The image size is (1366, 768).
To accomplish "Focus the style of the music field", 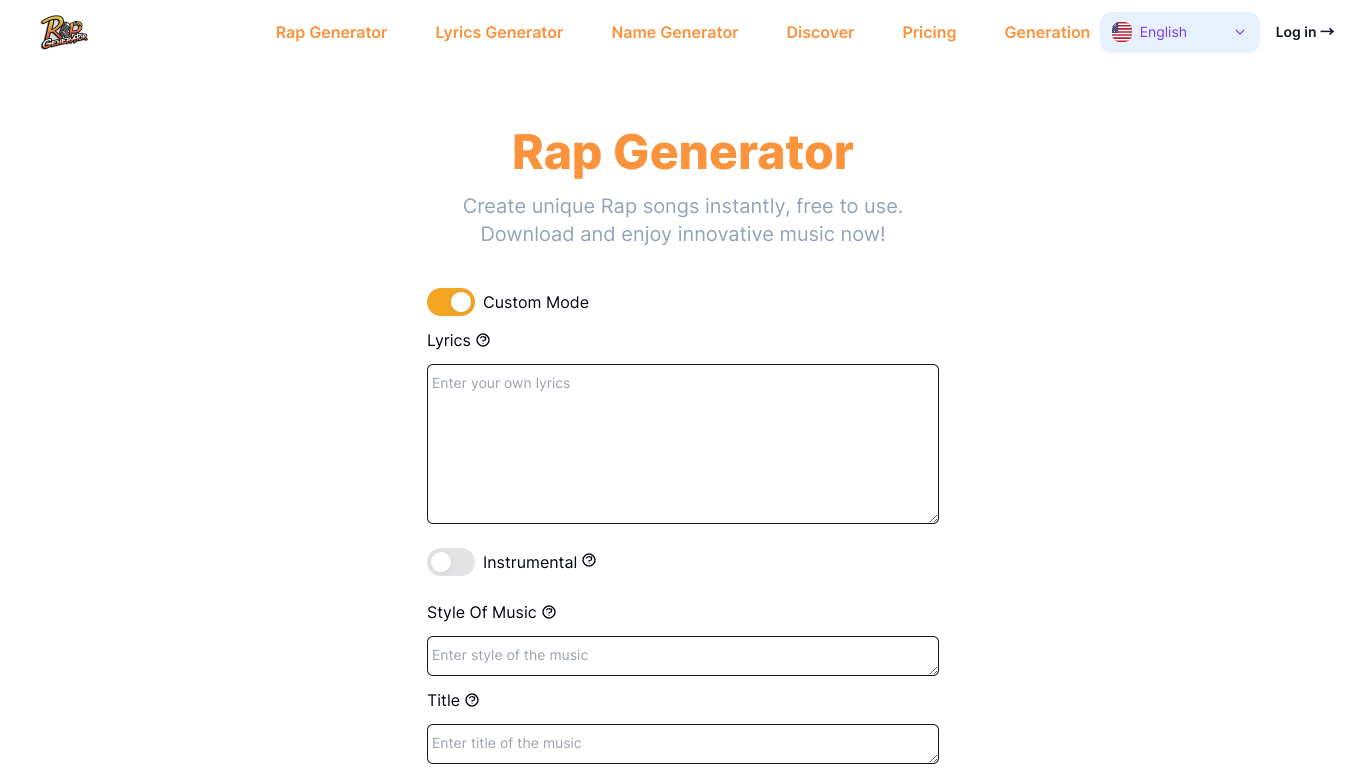I will [683, 656].
